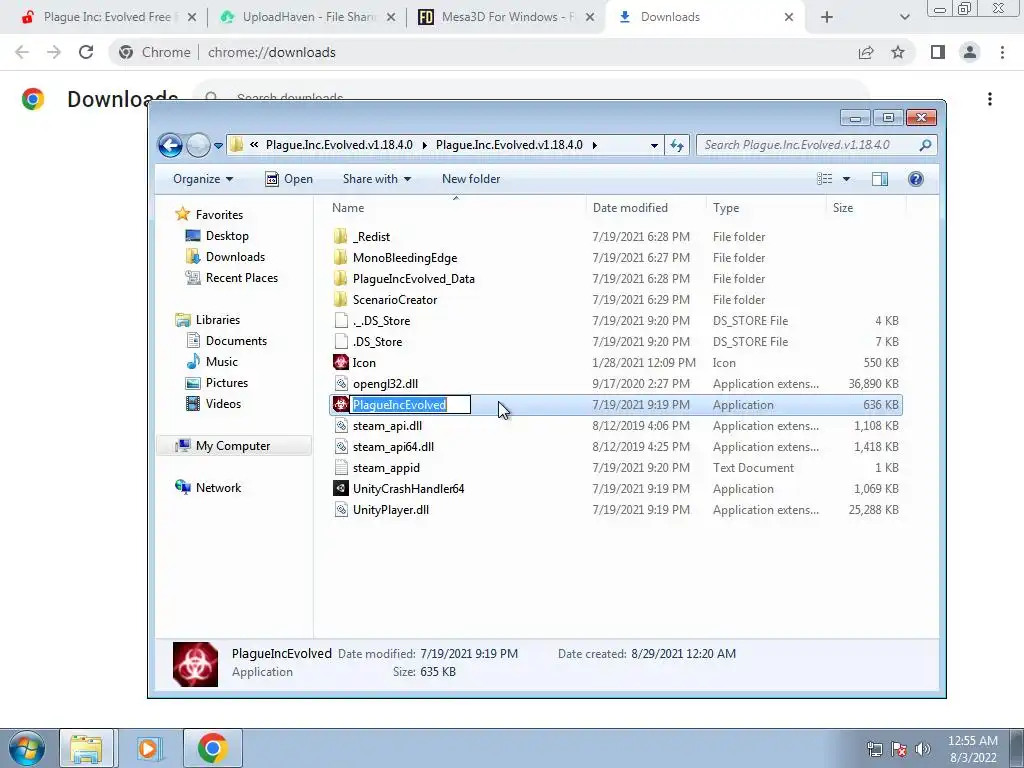
Task: Open Recent Places in navigation pane
Action: tap(232, 278)
